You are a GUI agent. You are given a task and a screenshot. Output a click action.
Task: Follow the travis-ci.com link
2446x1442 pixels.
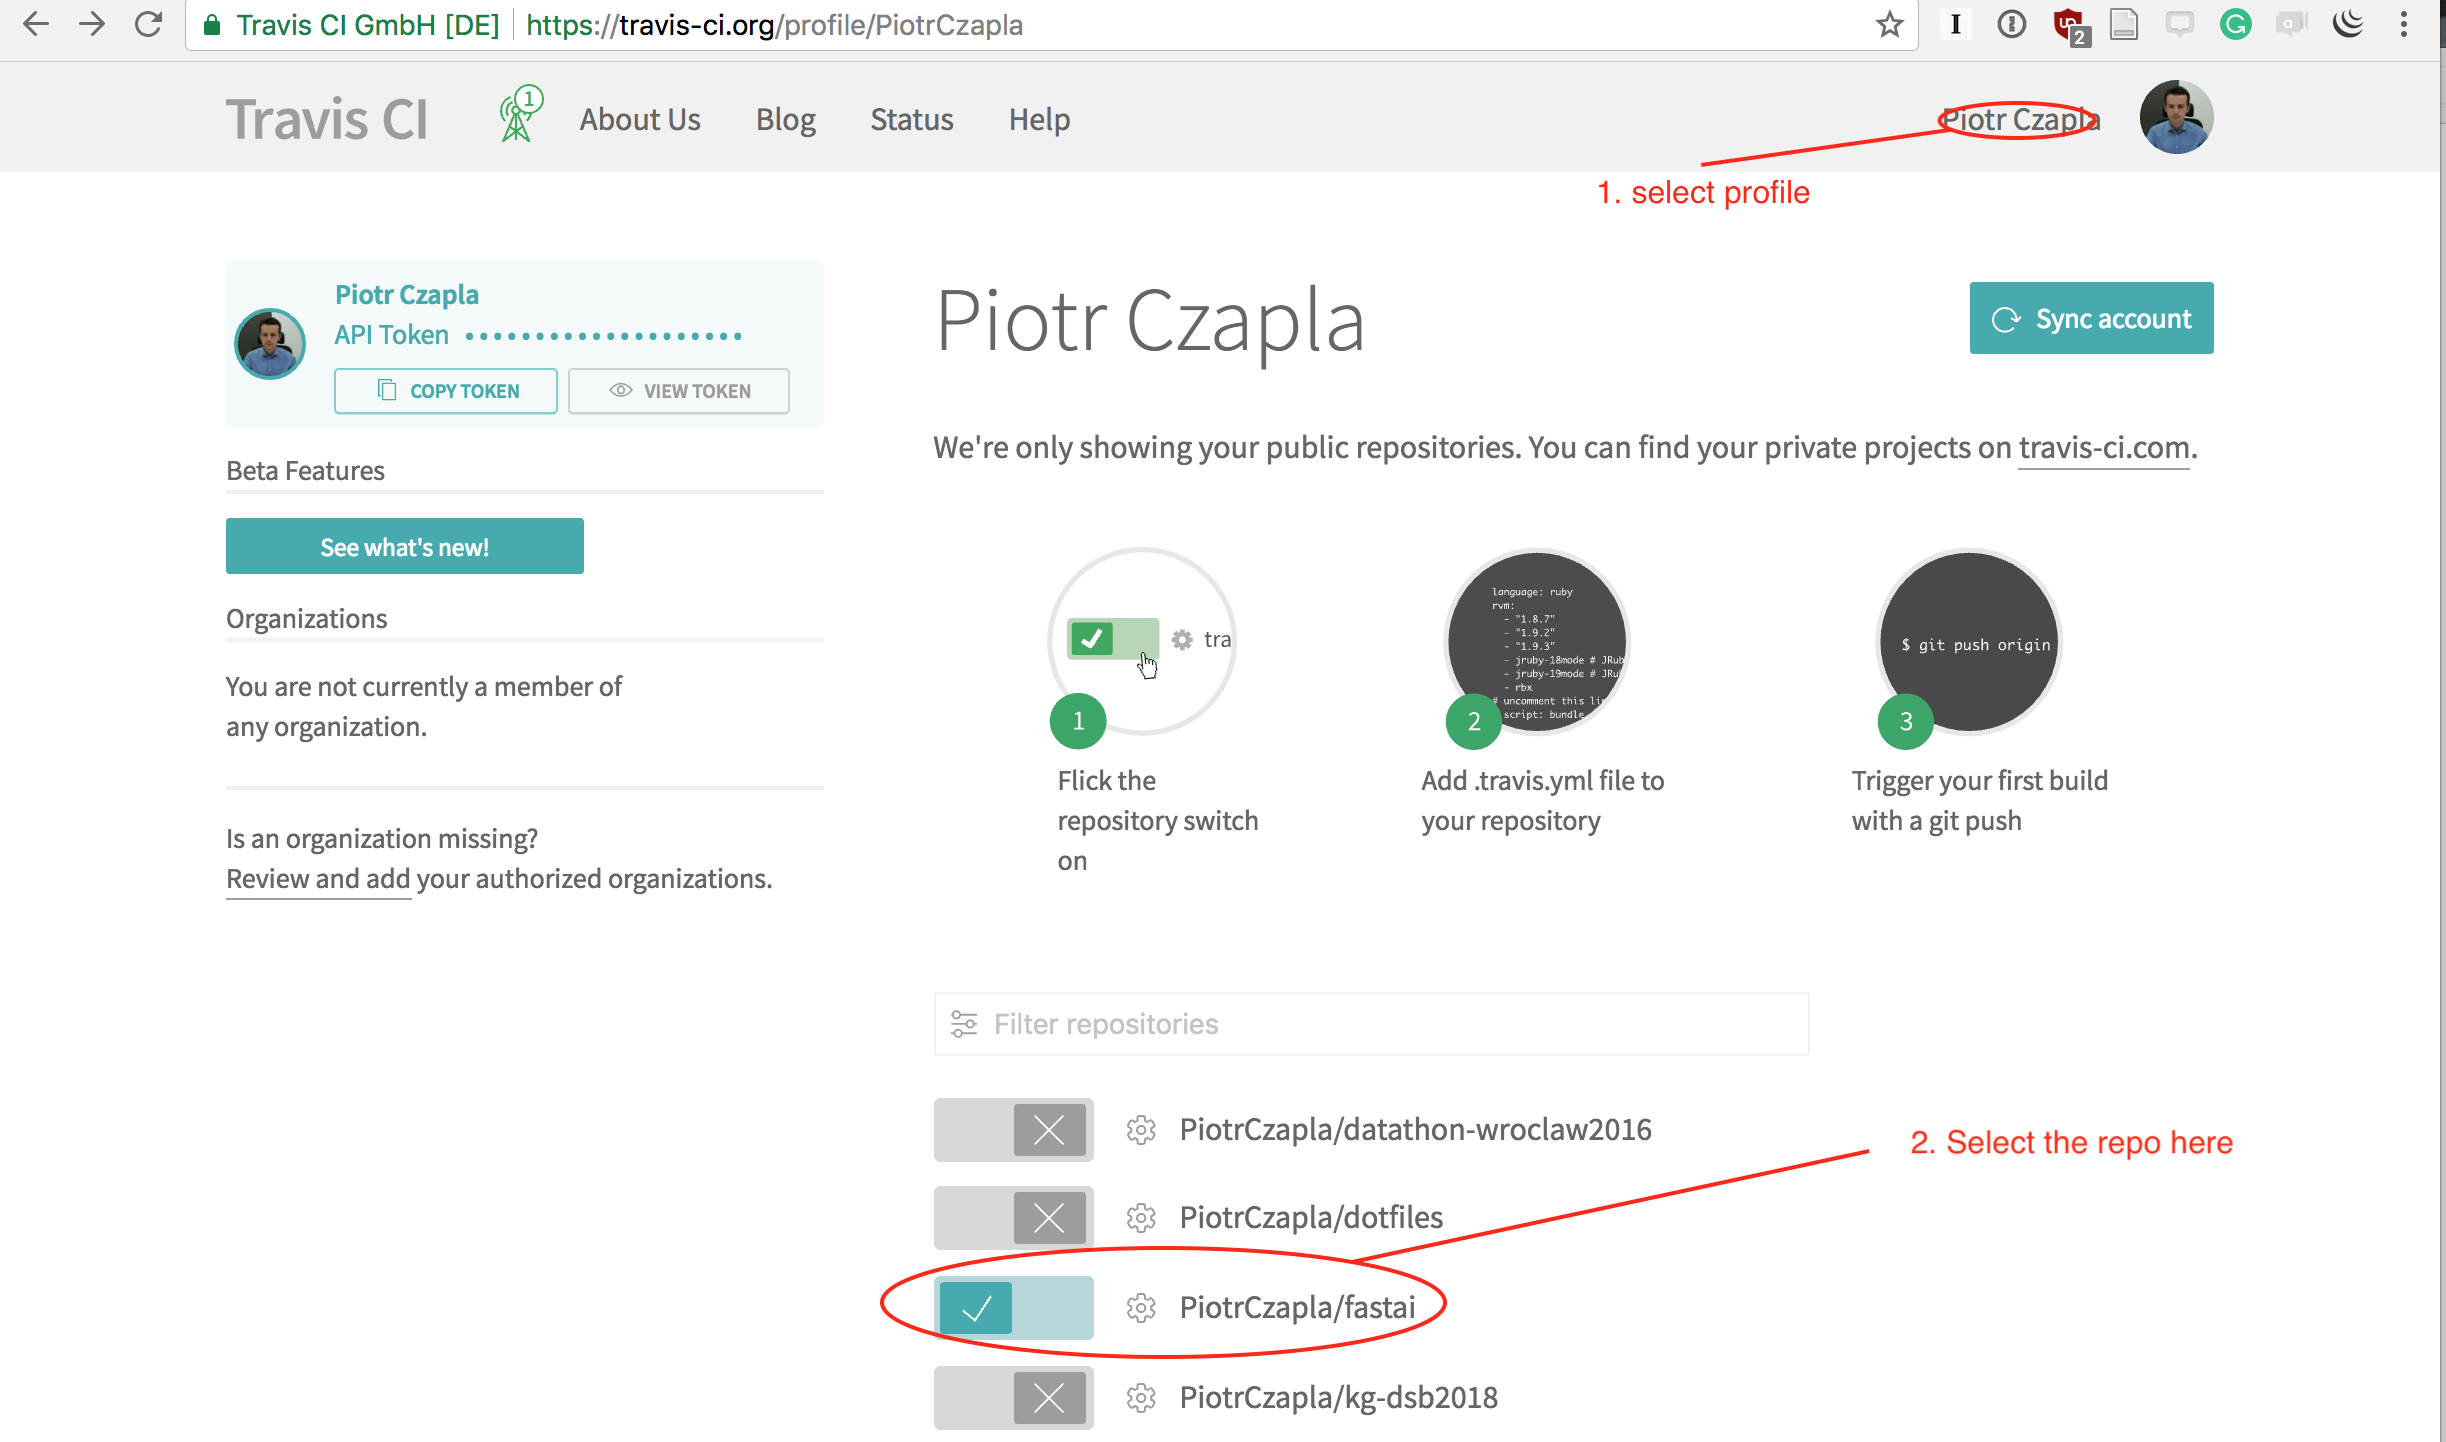click(2104, 447)
